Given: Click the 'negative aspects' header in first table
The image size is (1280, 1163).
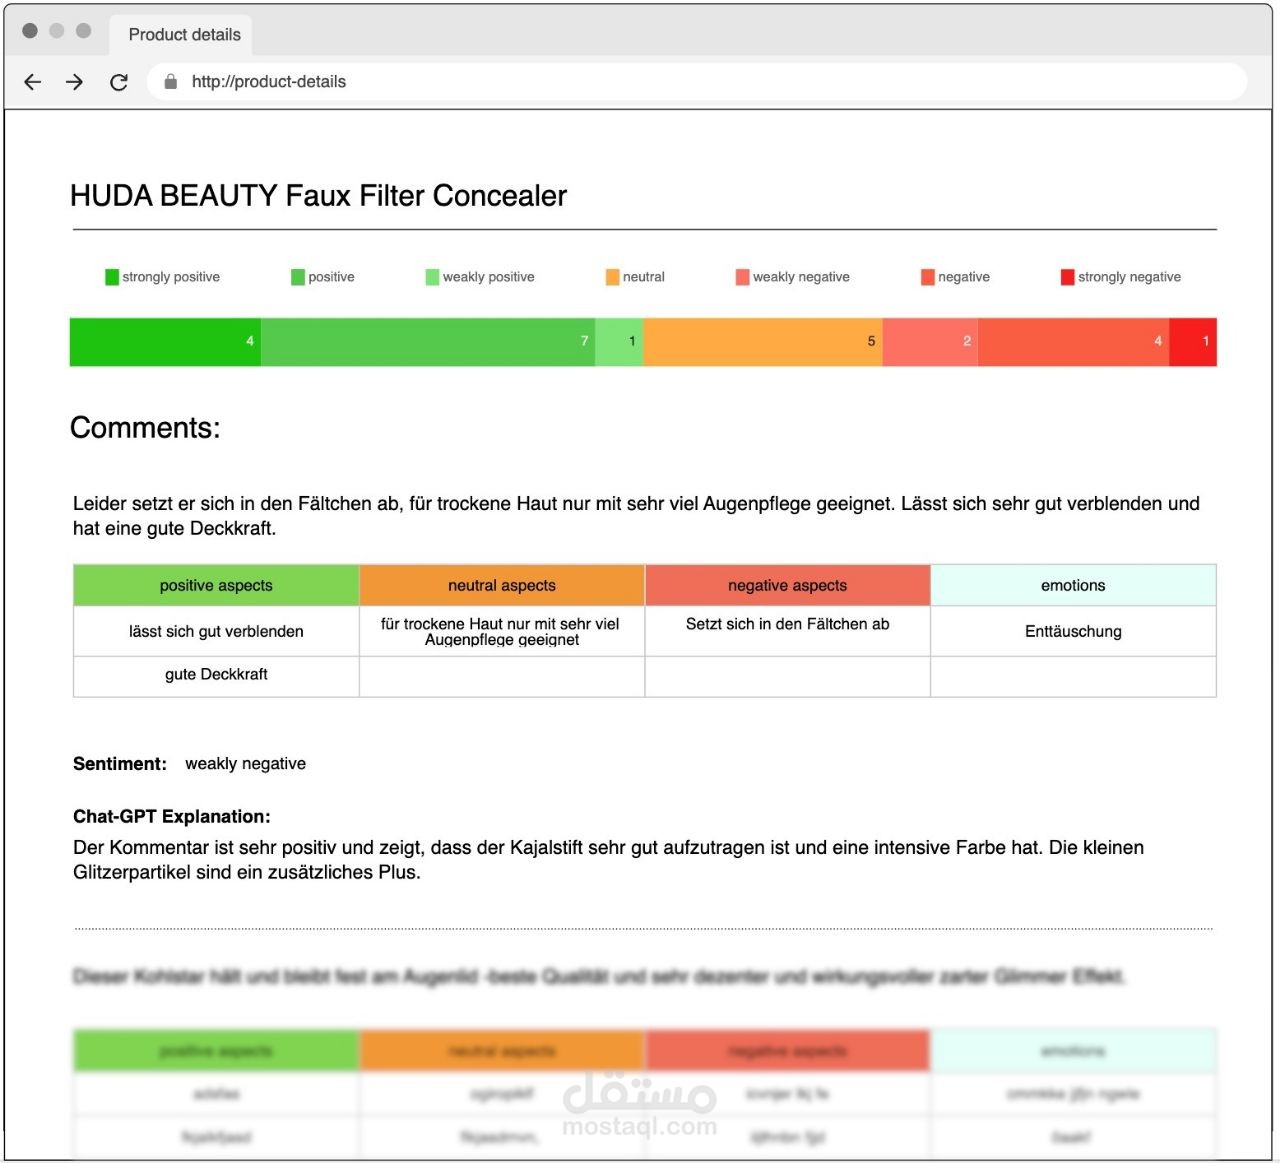Looking at the screenshot, I should pos(788,585).
